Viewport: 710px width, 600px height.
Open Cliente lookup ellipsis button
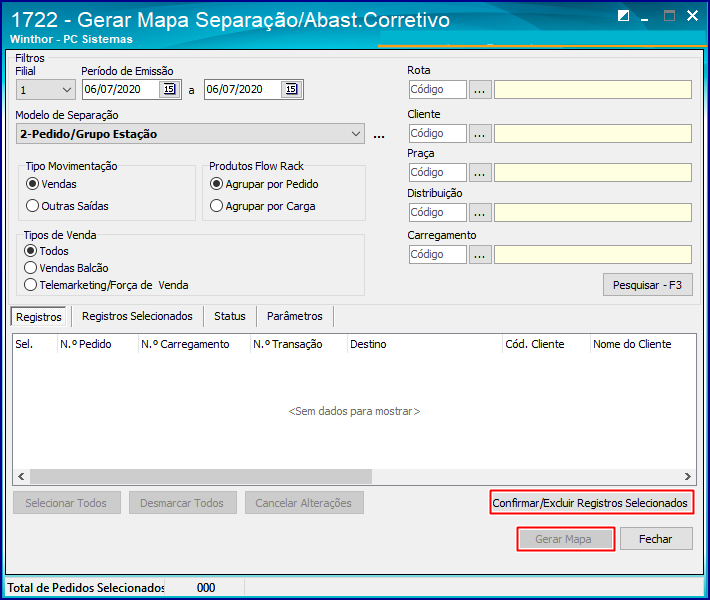pos(480,134)
